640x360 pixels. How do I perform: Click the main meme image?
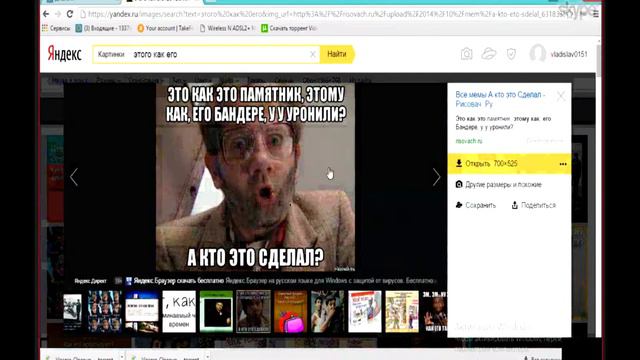coord(256,177)
